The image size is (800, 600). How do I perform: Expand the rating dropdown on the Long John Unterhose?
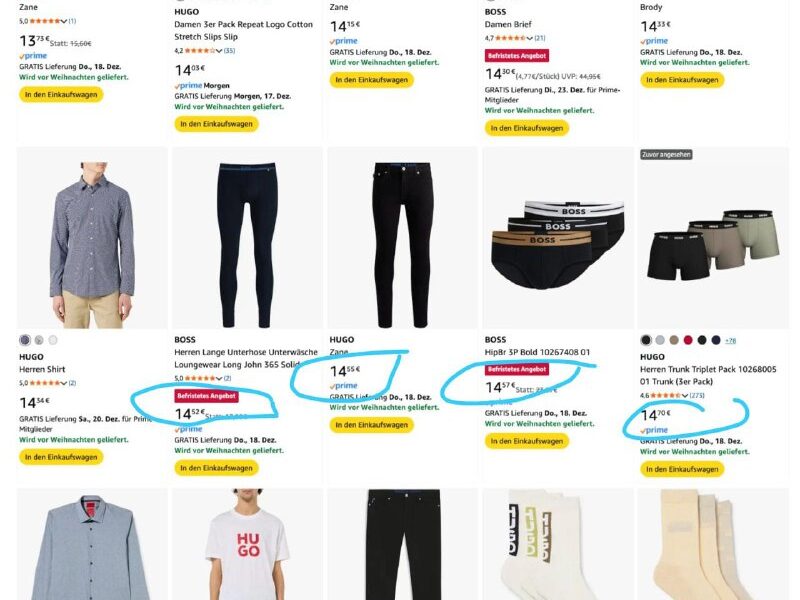coord(219,378)
